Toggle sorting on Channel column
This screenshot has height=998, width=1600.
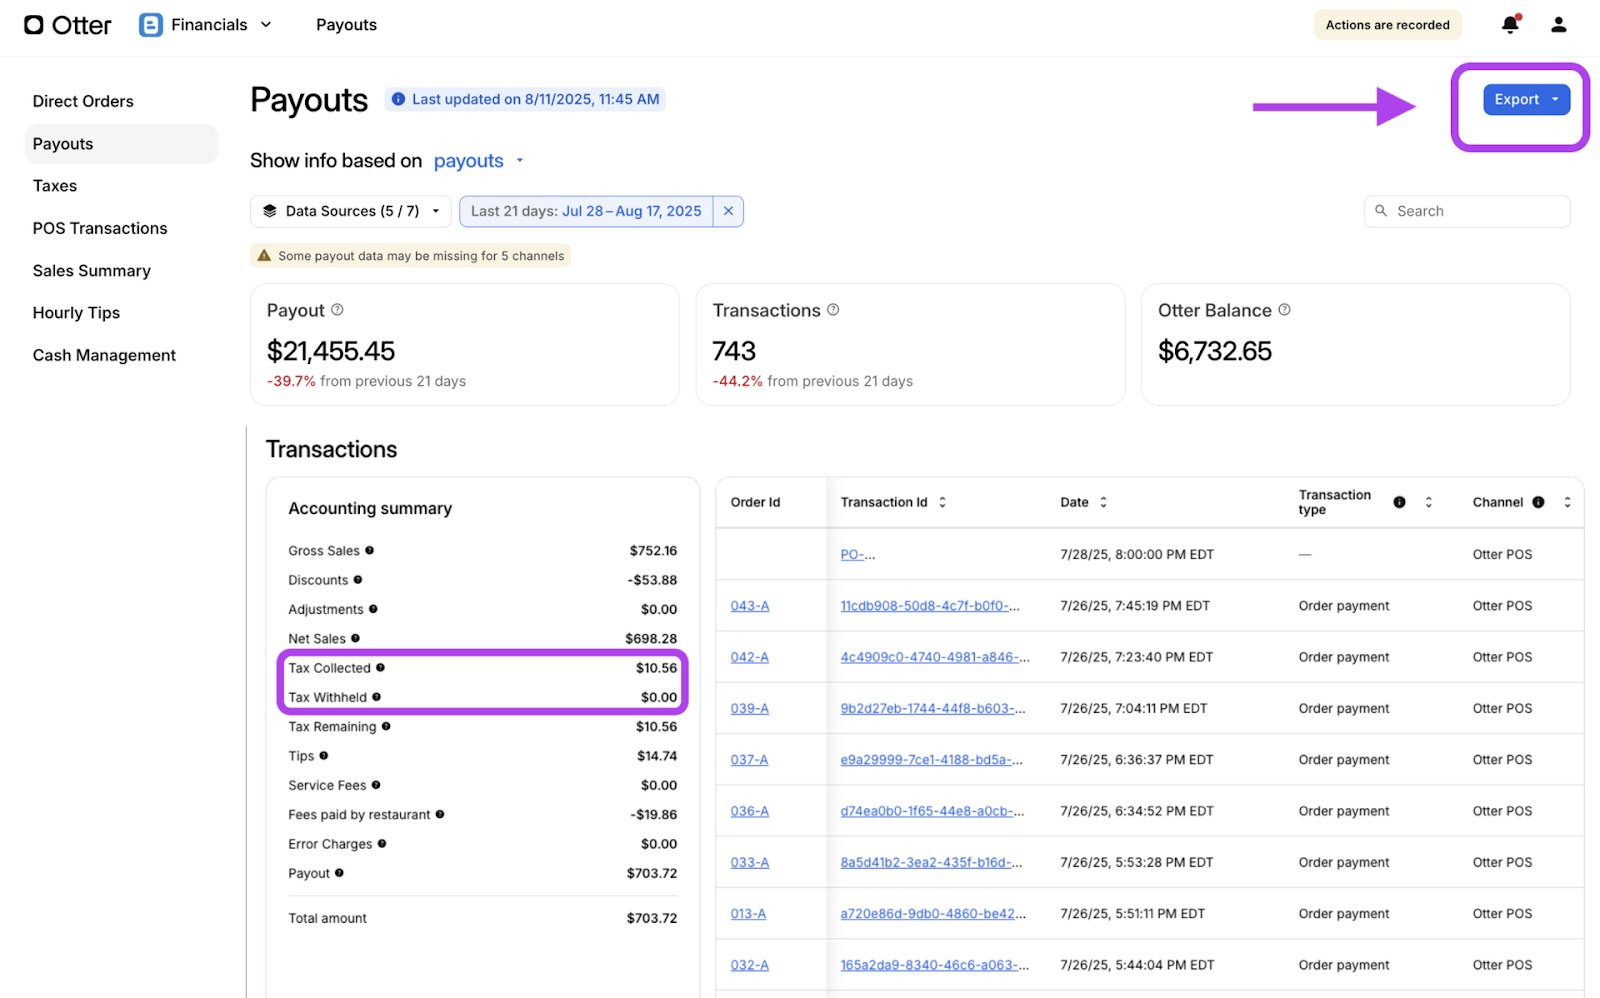coord(1567,502)
